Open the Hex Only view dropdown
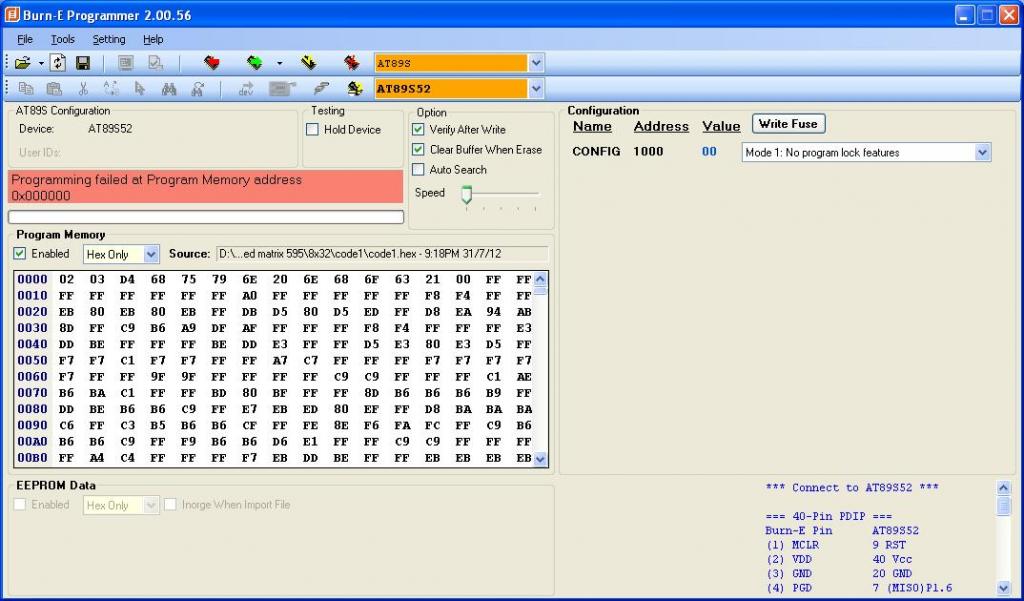The width and height of the screenshot is (1024, 601). (x=151, y=255)
